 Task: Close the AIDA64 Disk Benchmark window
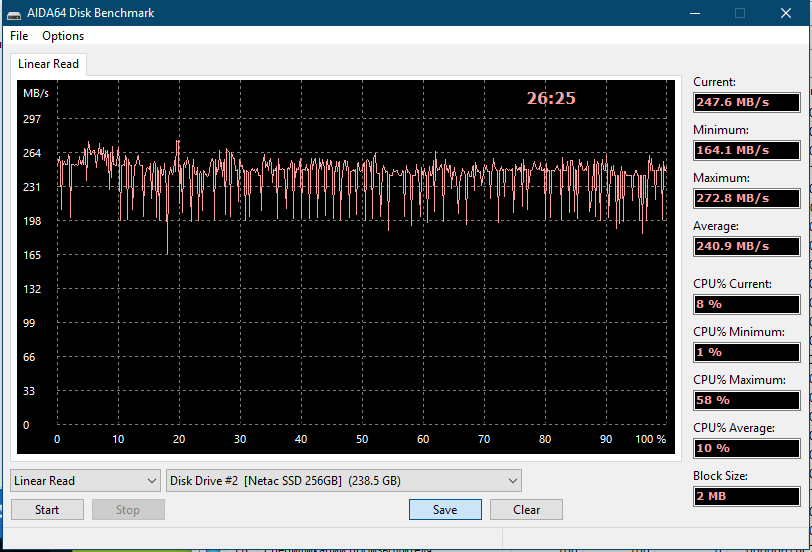786,13
